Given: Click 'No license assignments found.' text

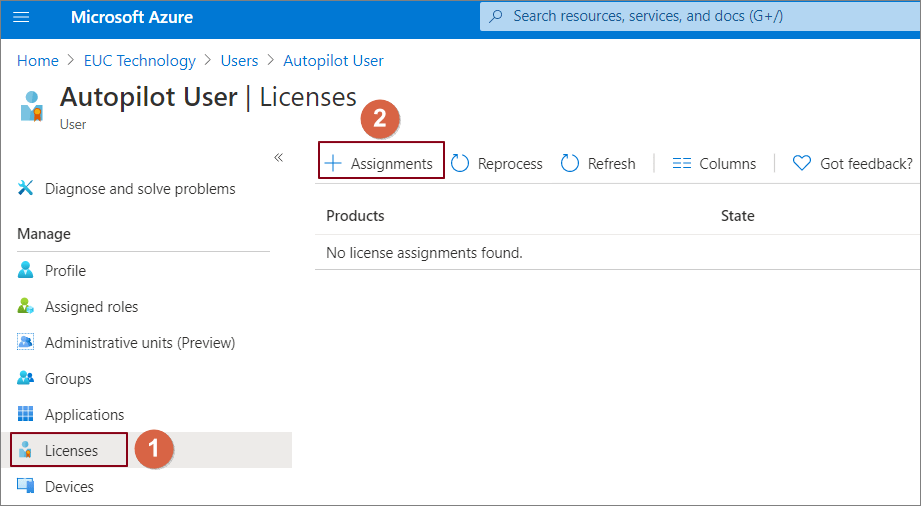Looking at the screenshot, I should click(424, 253).
